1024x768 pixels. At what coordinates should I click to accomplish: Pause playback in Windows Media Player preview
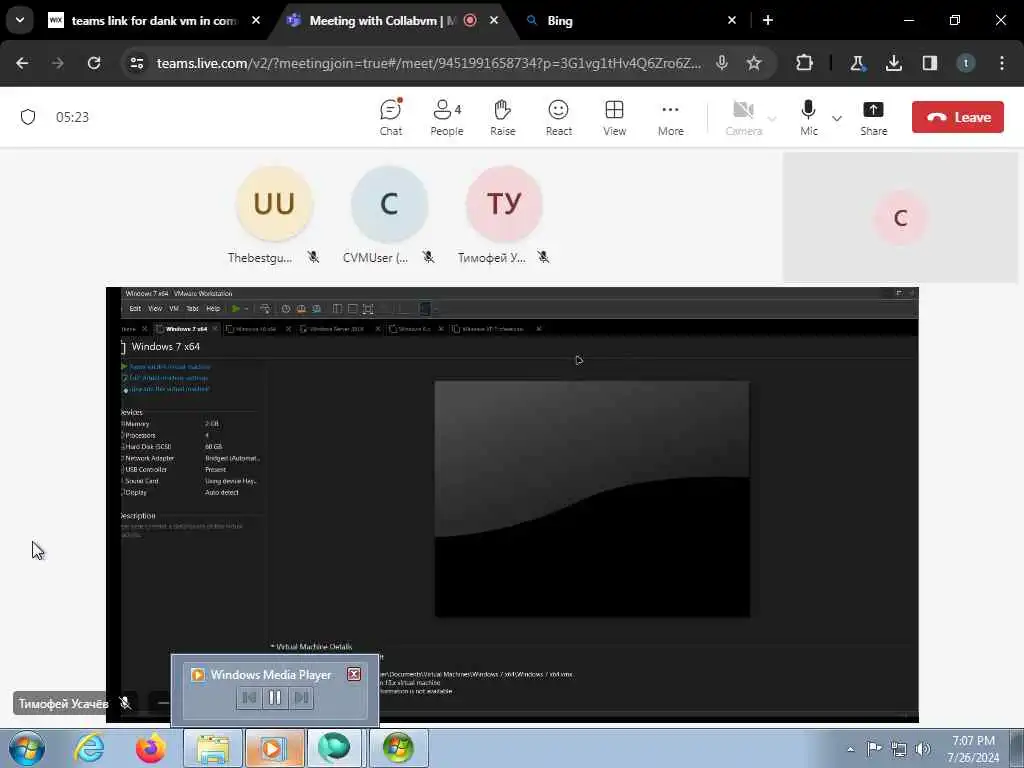pos(275,697)
